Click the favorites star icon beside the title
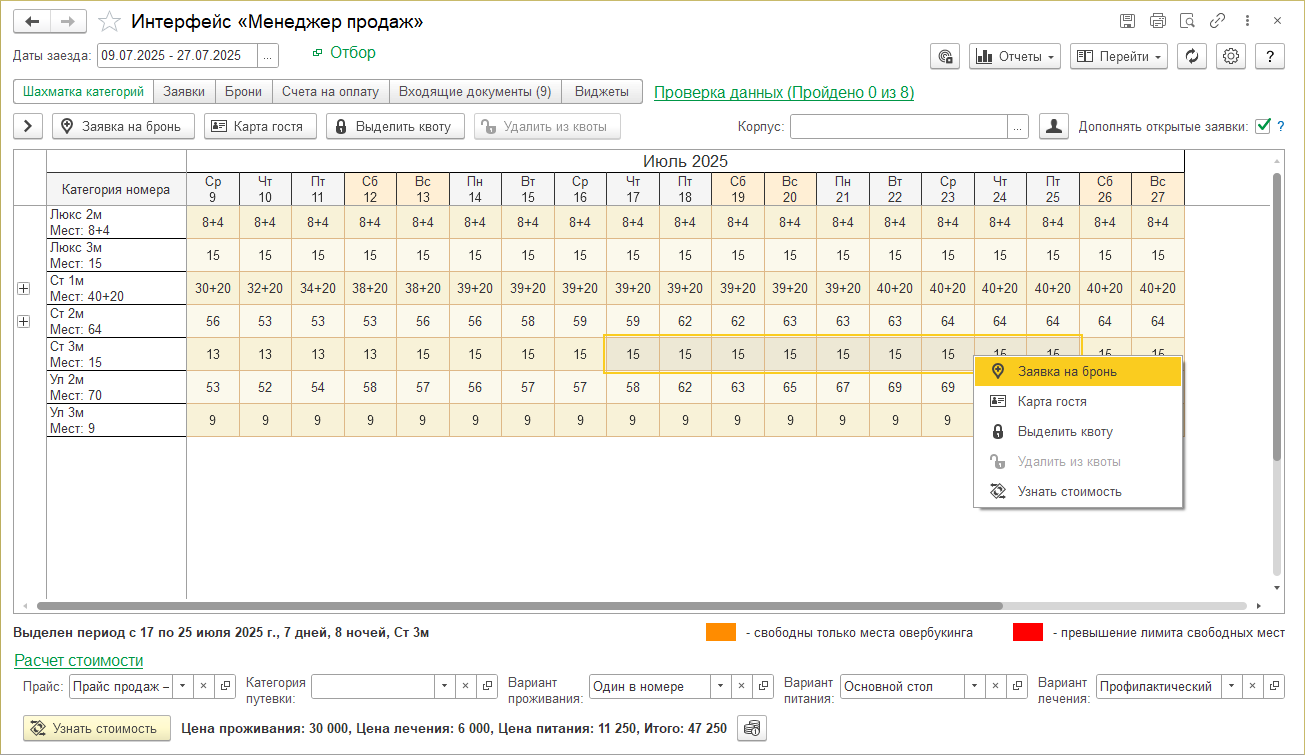Image resolution: width=1305 pixels, height=755 pixels. (112, 22)
